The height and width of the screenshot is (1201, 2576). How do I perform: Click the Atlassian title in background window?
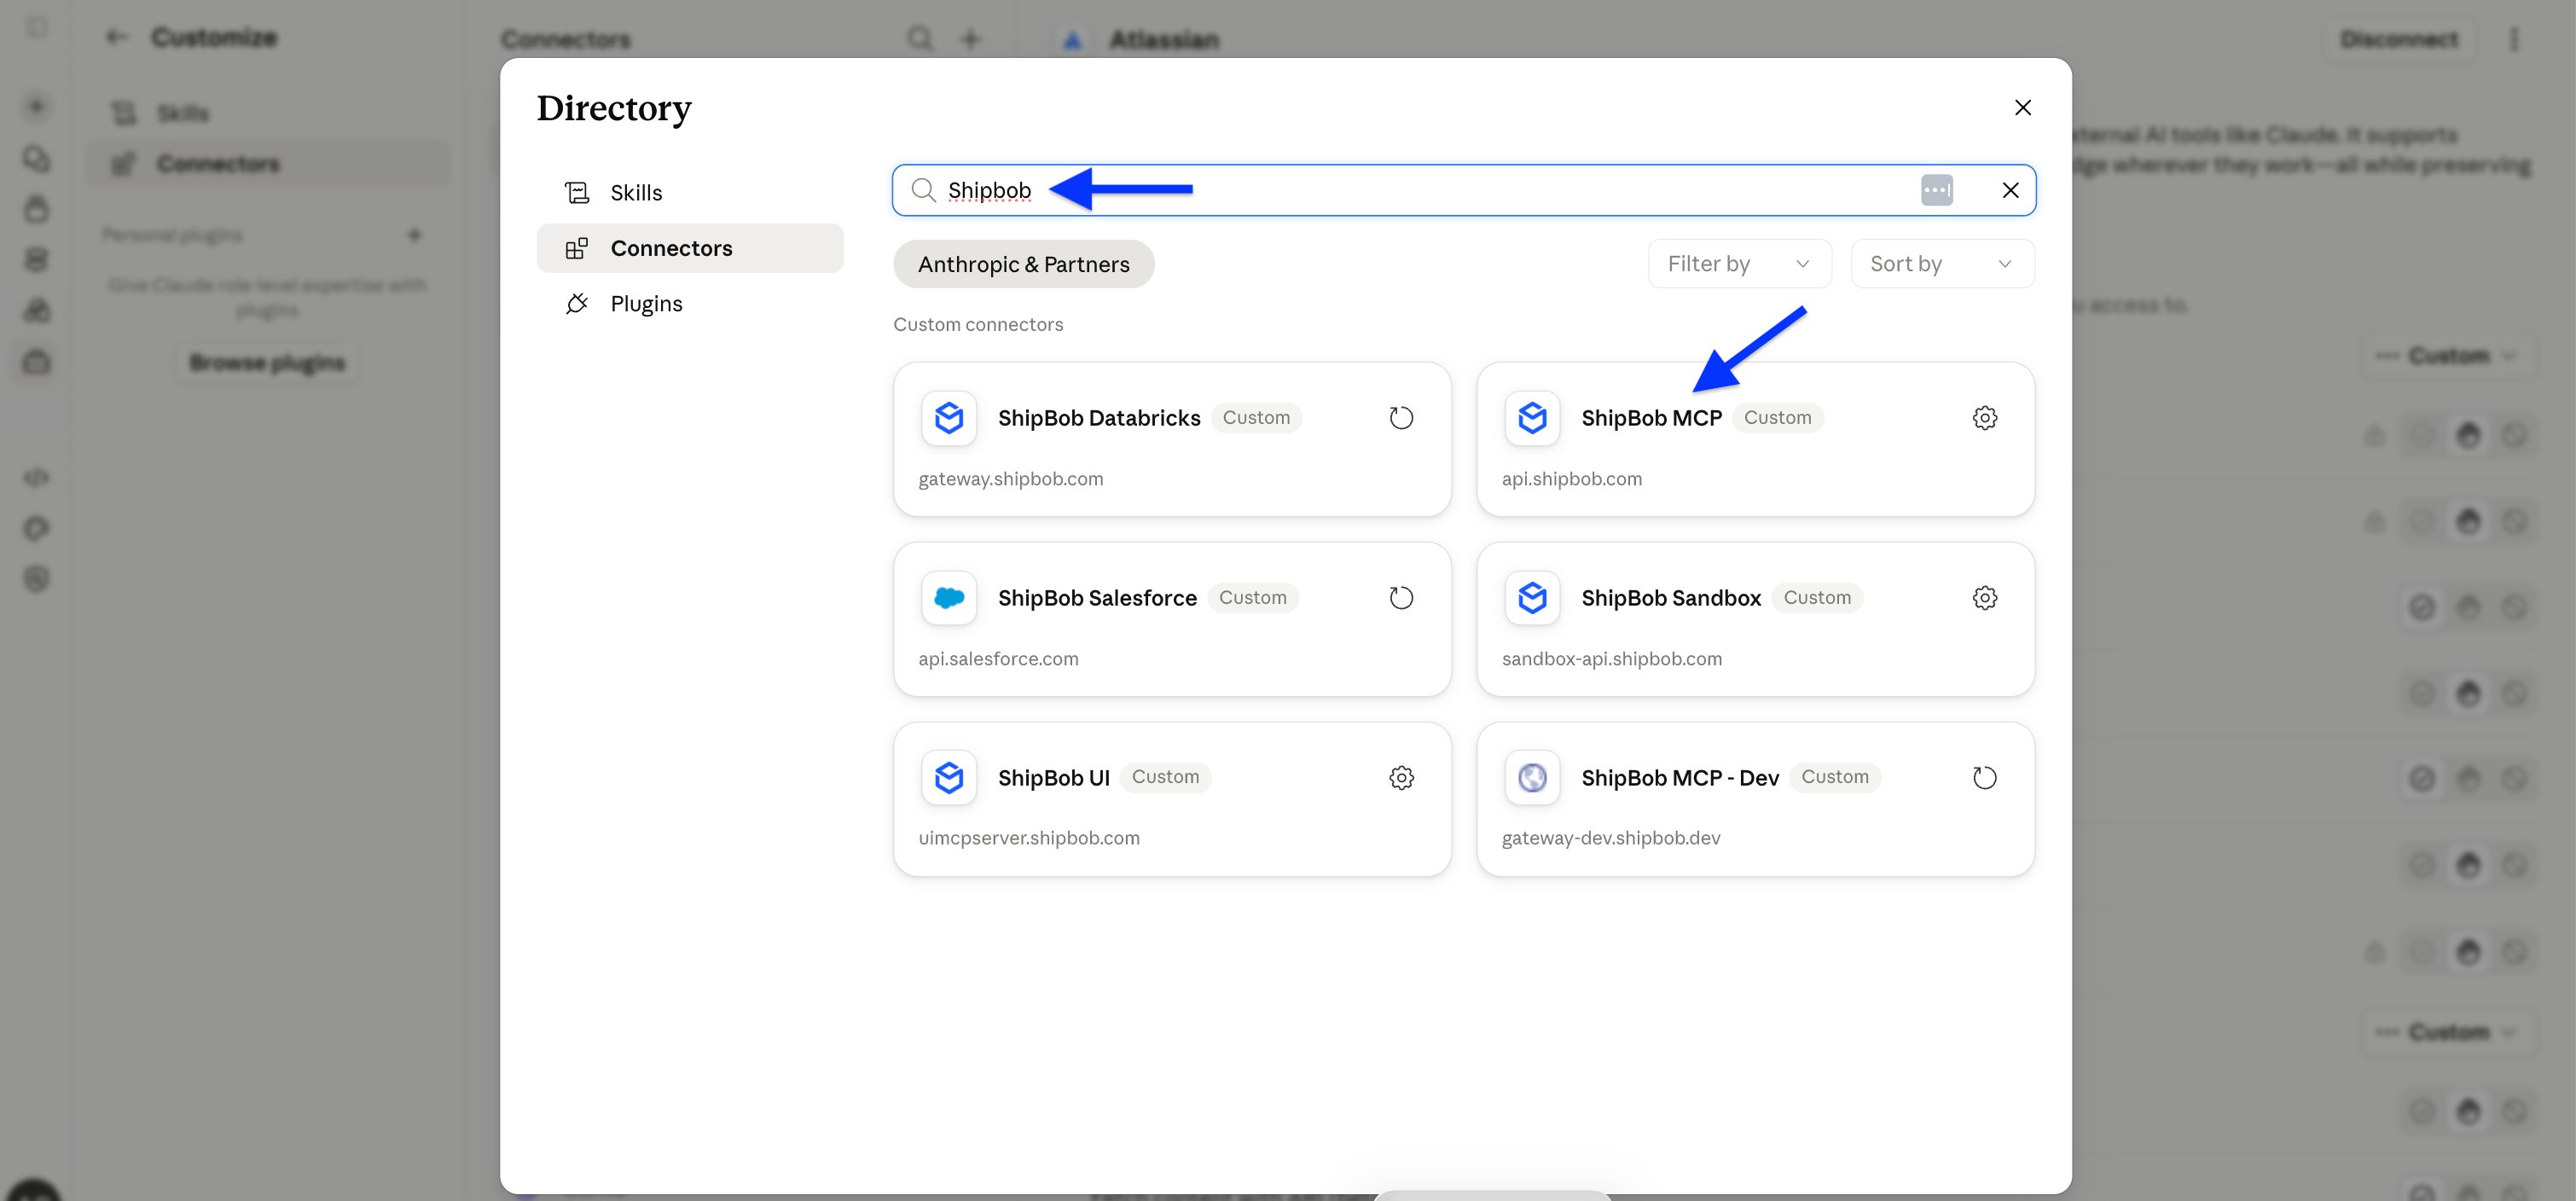1164,40
